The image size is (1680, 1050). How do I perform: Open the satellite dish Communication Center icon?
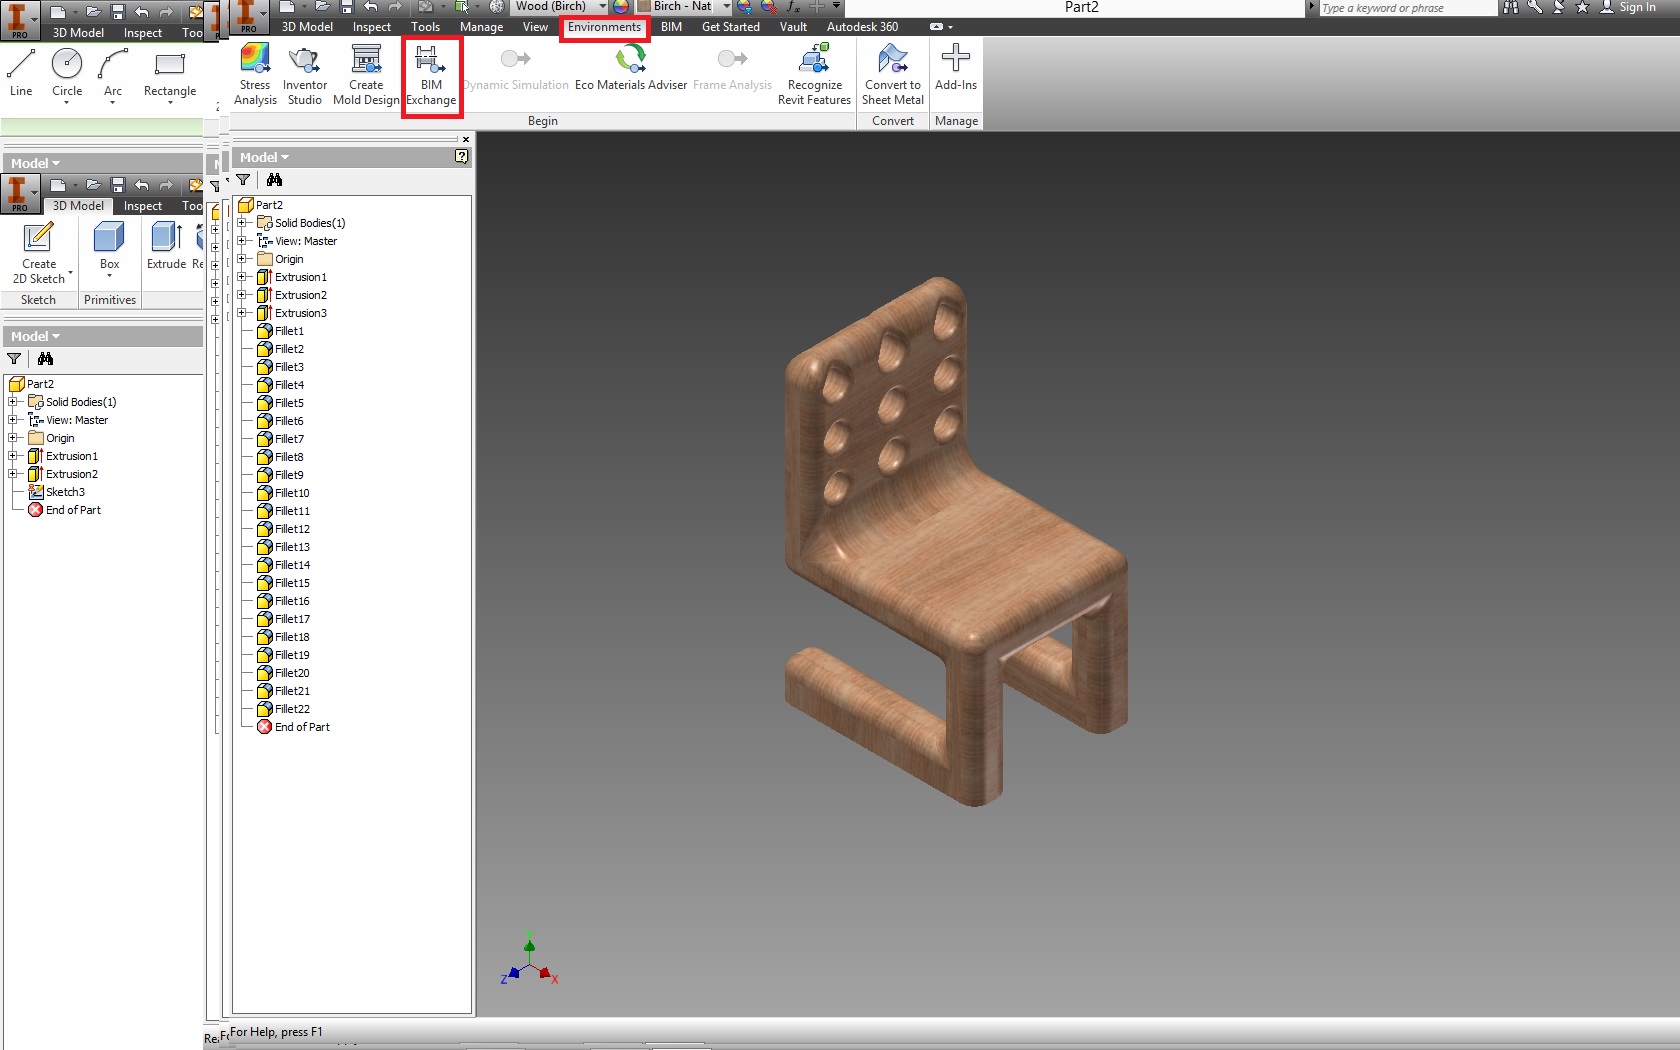[1558, 7]
